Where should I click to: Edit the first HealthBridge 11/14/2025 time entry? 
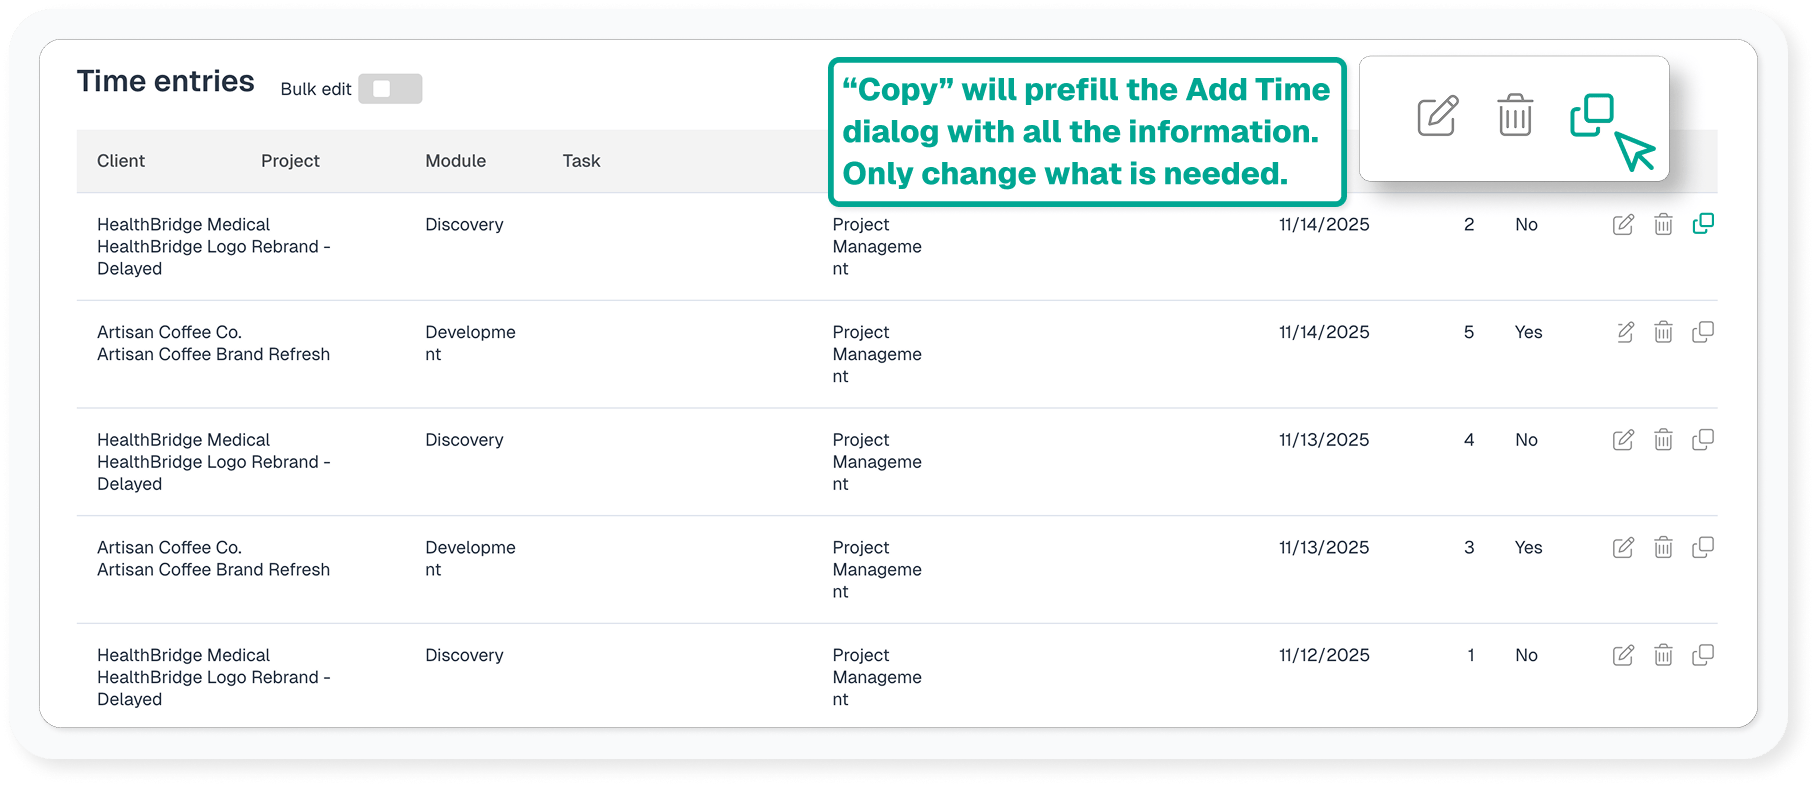coord(1623,225)
